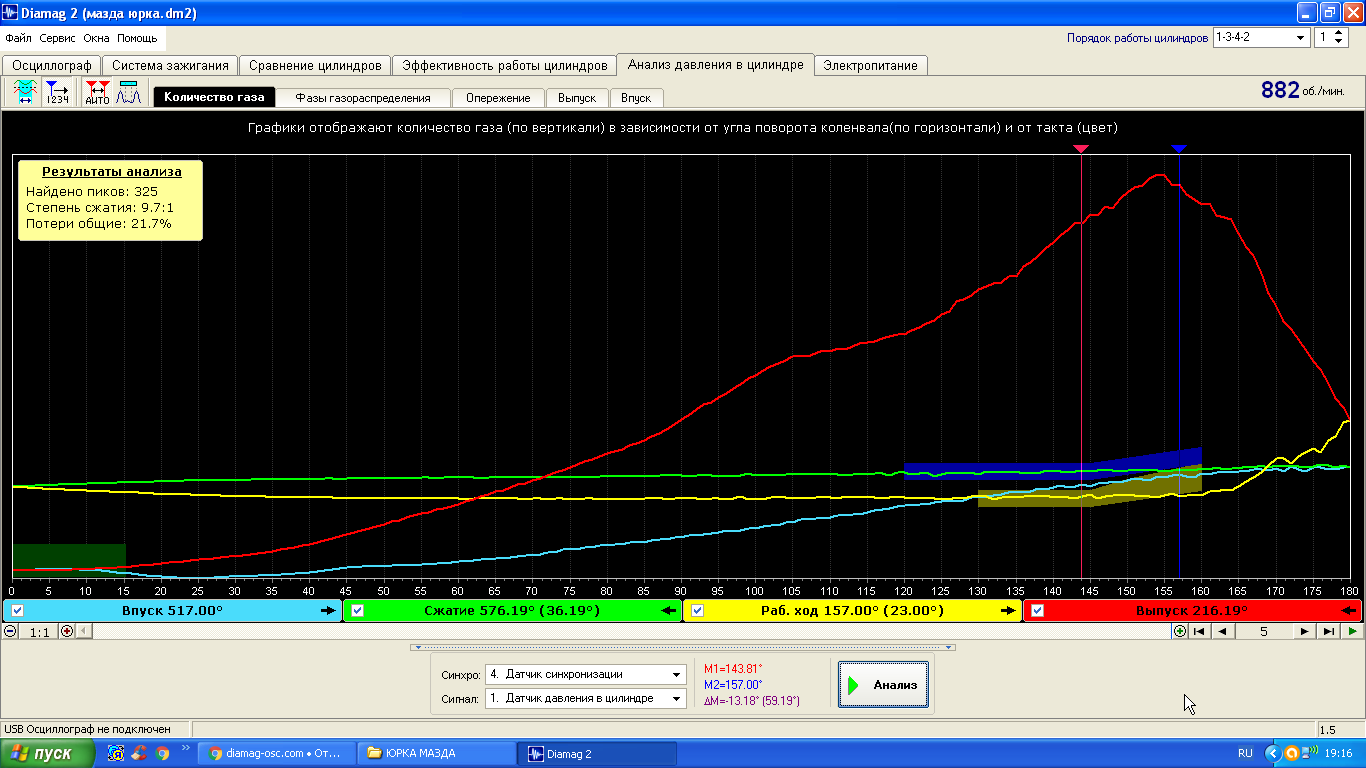Jump to the last frame
Screen dimensions: 1366x768
(1329, 631)
